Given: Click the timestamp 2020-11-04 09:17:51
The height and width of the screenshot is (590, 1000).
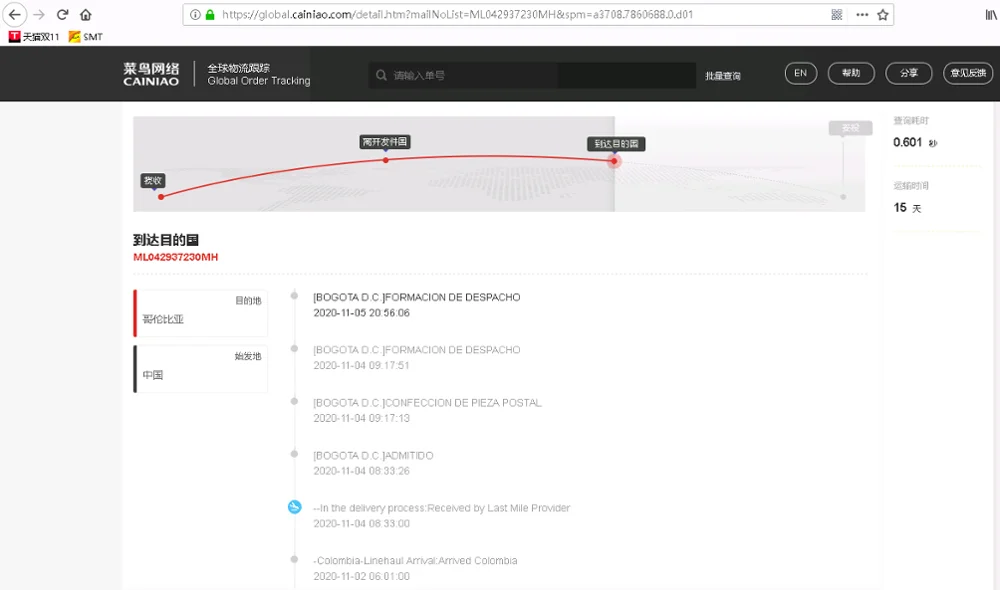Looking at the screenshot, I should 361,365.
